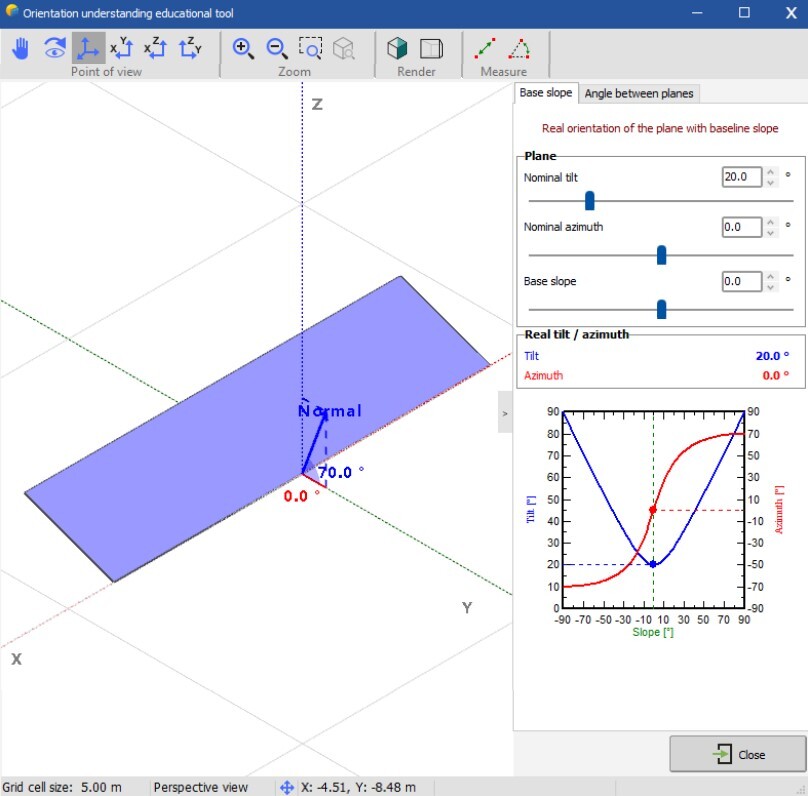Decrease Base slope with down arrow
808x796 pixels.
pyautogui.click(x=770, y=287)
